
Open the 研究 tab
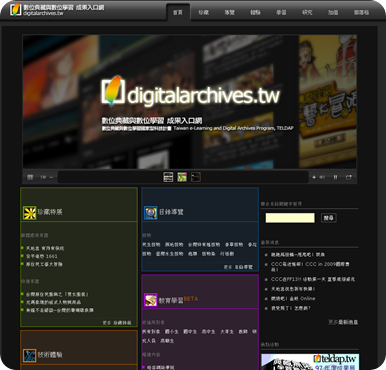pos(307,12)
